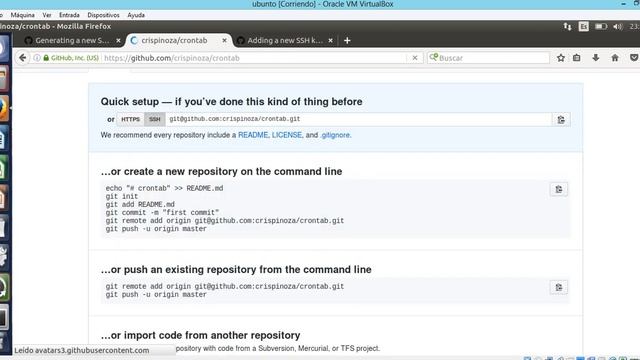Image resolution: width=640 pixels, height=360 pixels.
Task: Open the Ver menu of VirtualBox
Action: tap(47, 15)
